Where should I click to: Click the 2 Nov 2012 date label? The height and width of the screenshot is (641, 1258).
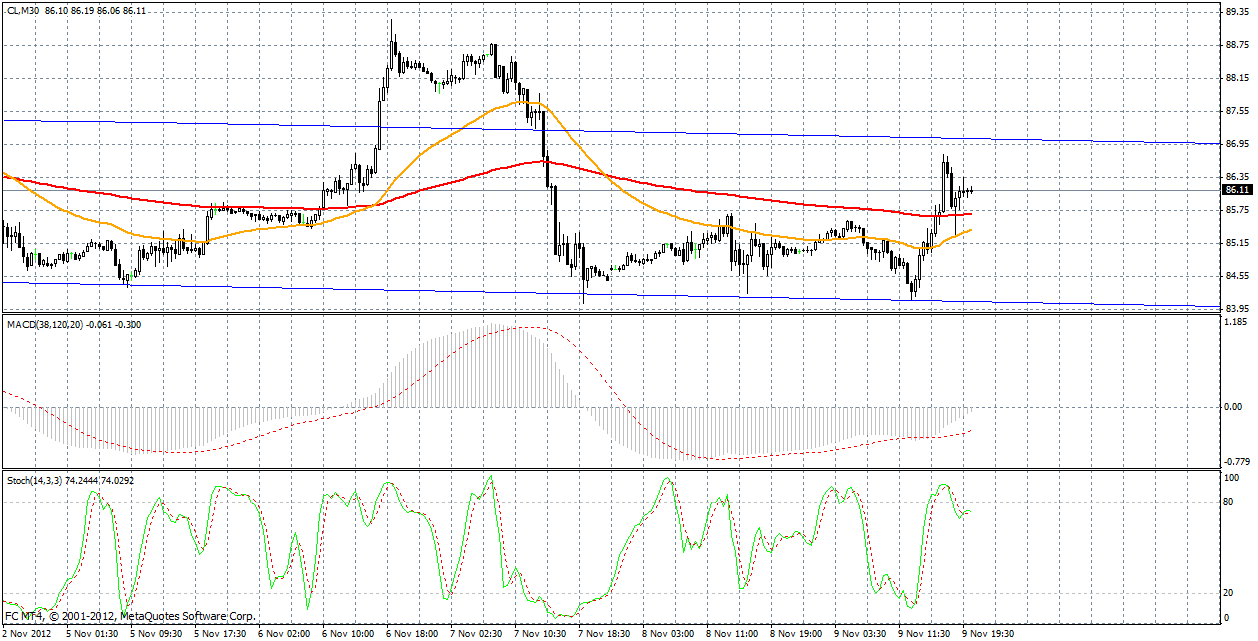[x=26, y=634]
